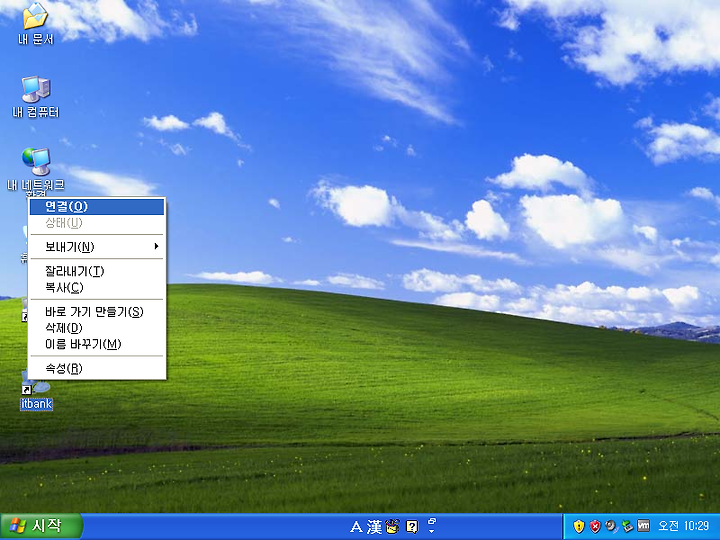Toggle the A Korean/English input mode indicator

pos(356,527)
